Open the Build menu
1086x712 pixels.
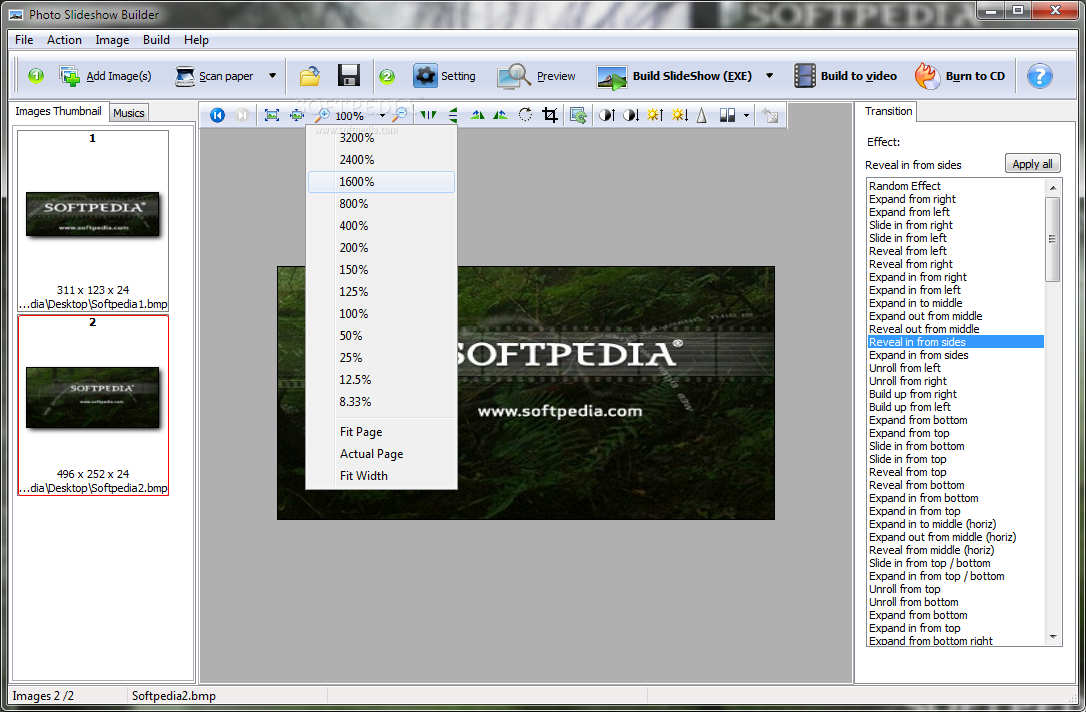[x=156, y=39]
